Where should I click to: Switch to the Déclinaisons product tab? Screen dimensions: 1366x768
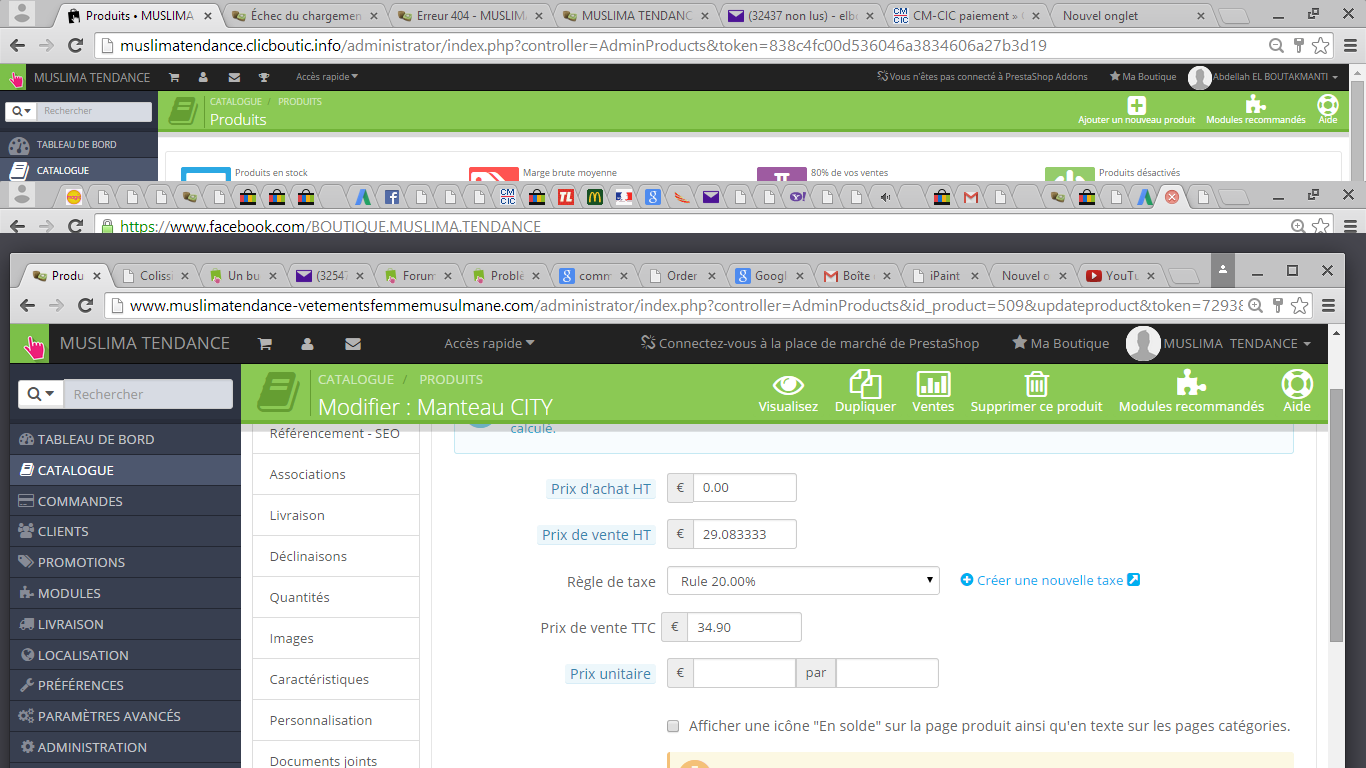[336, 556]
